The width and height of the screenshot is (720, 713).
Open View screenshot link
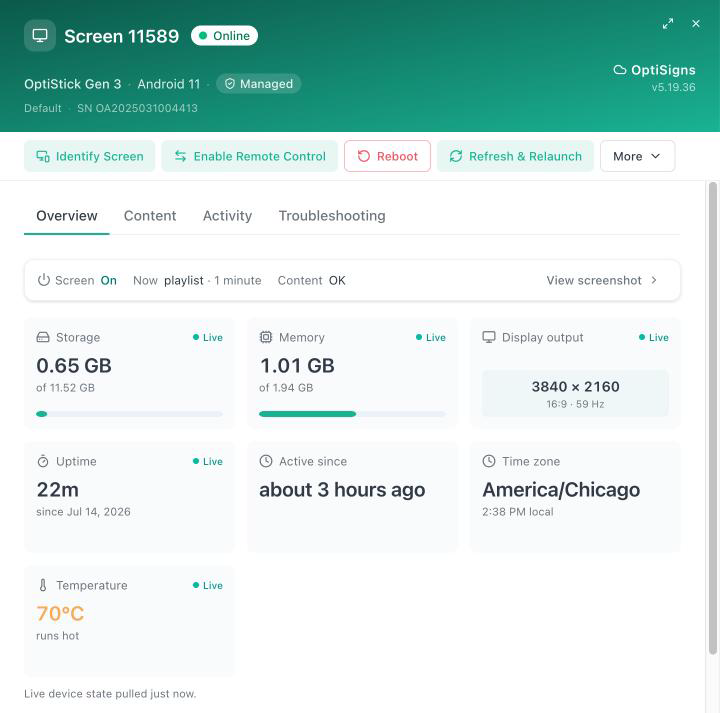(x=602, y=280)
